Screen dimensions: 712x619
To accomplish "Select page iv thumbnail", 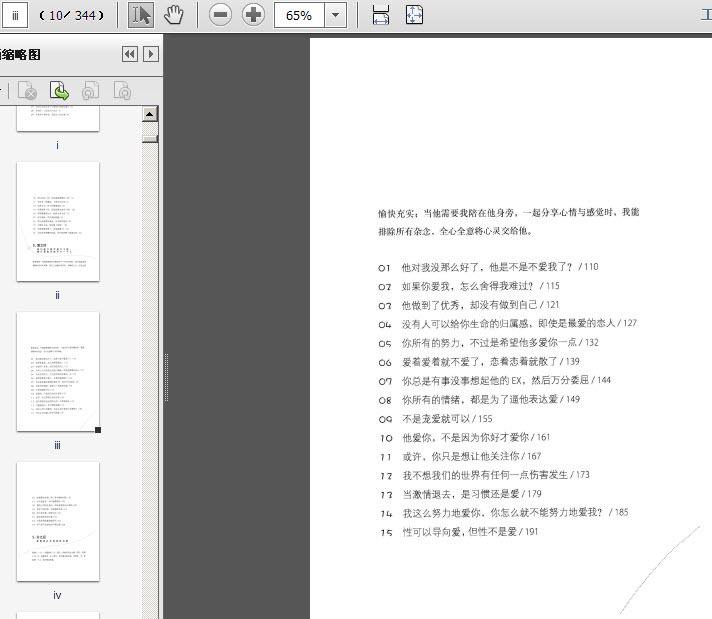I will point(58,521).
